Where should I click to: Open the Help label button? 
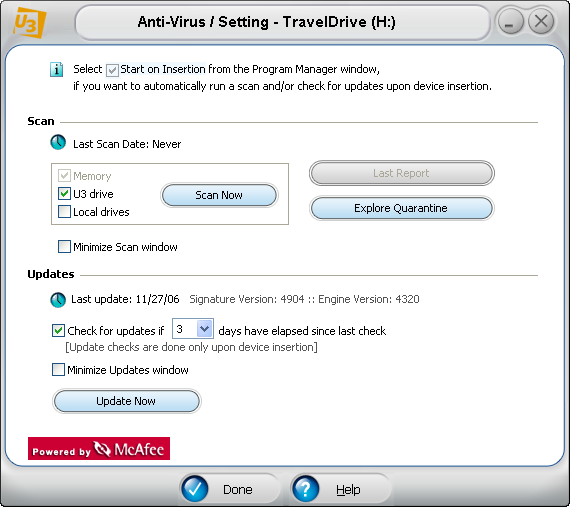[x=348, y=490]
